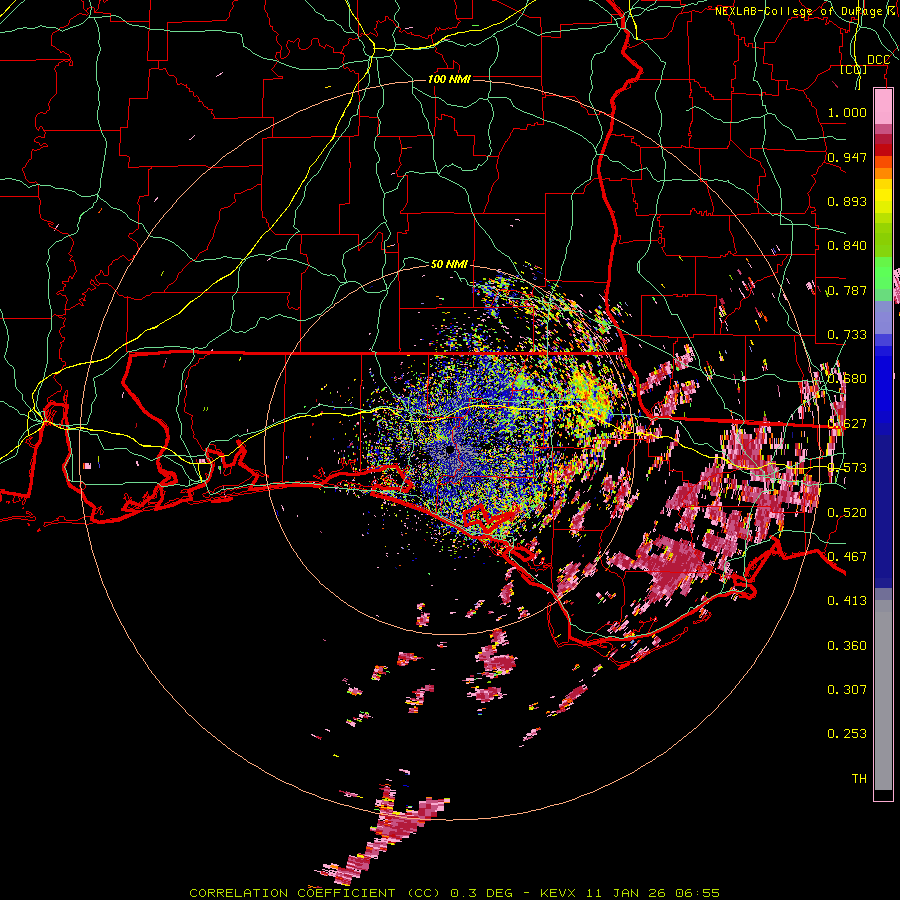Click the gray low-value color bar segment
This screenshot has width=900, height=900.
click(x=883, y=695)
